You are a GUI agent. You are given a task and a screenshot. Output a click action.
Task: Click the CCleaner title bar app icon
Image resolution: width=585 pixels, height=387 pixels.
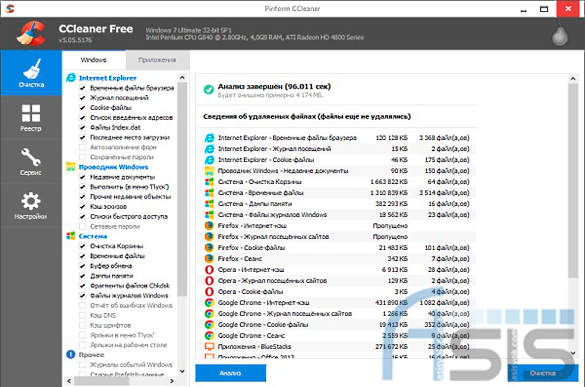10,8
